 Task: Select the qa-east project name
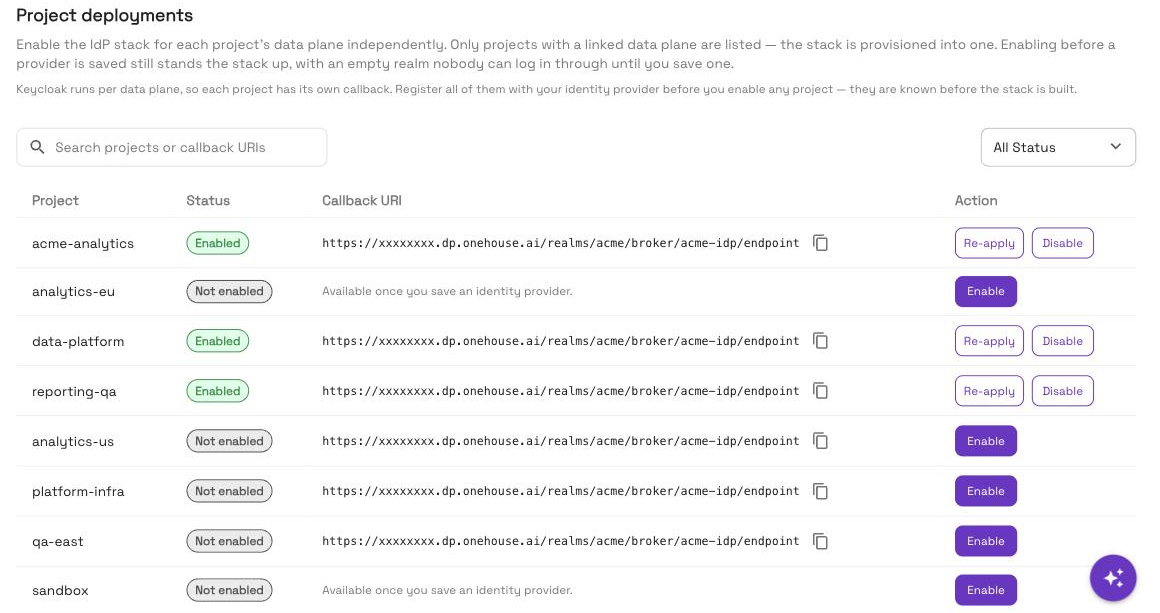tap(58, 541)
